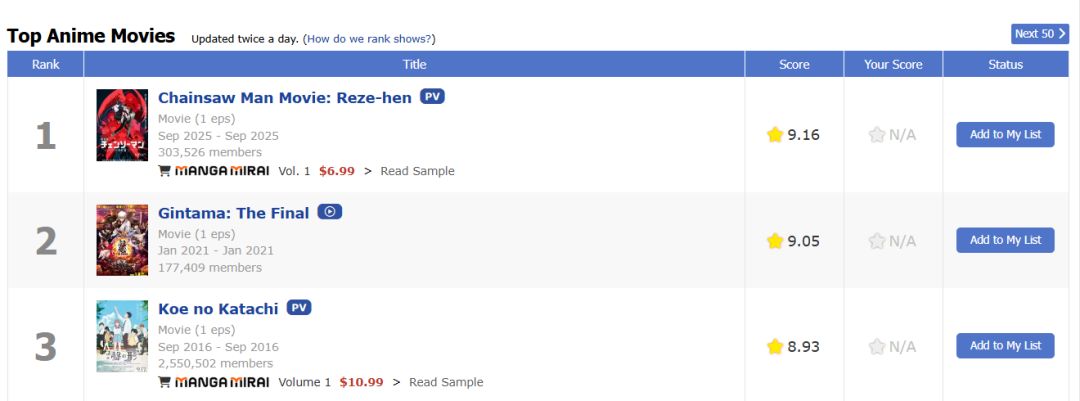Open the Gintama: The Final poster thumbnail
Image resolution: width=1080 pixels, height=401 pixels.
click(122, 240)
